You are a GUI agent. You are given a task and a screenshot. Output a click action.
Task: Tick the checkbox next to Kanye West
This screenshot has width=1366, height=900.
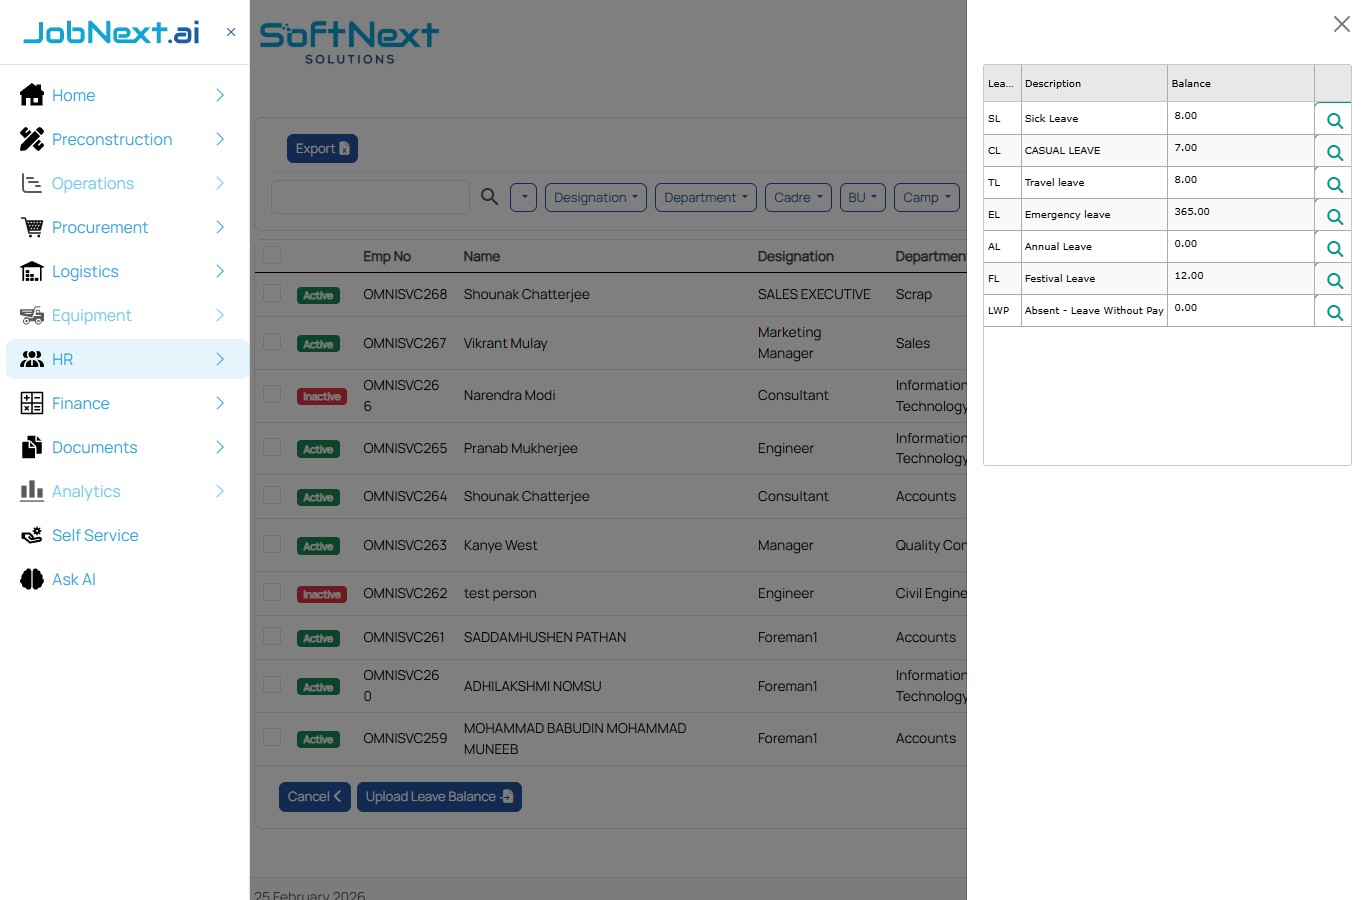tap(271, 545)
